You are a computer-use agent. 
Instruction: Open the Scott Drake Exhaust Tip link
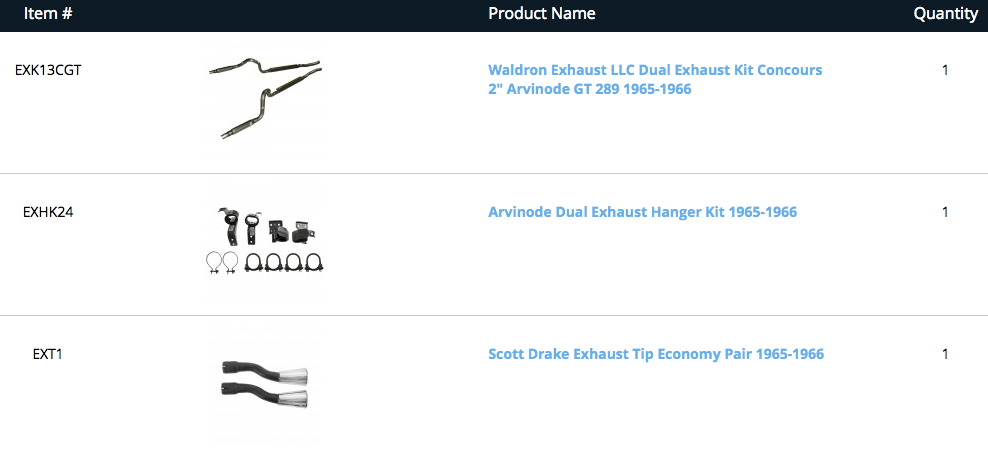pos(656,354)
